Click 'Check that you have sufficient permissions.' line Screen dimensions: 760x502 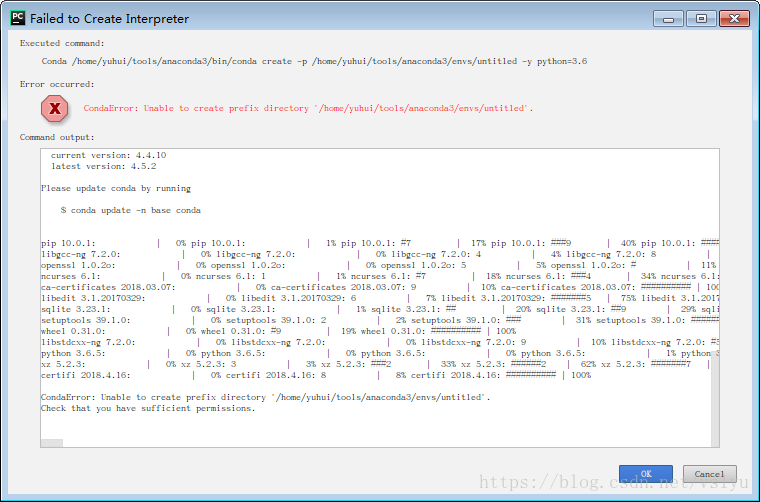point(148,408)
